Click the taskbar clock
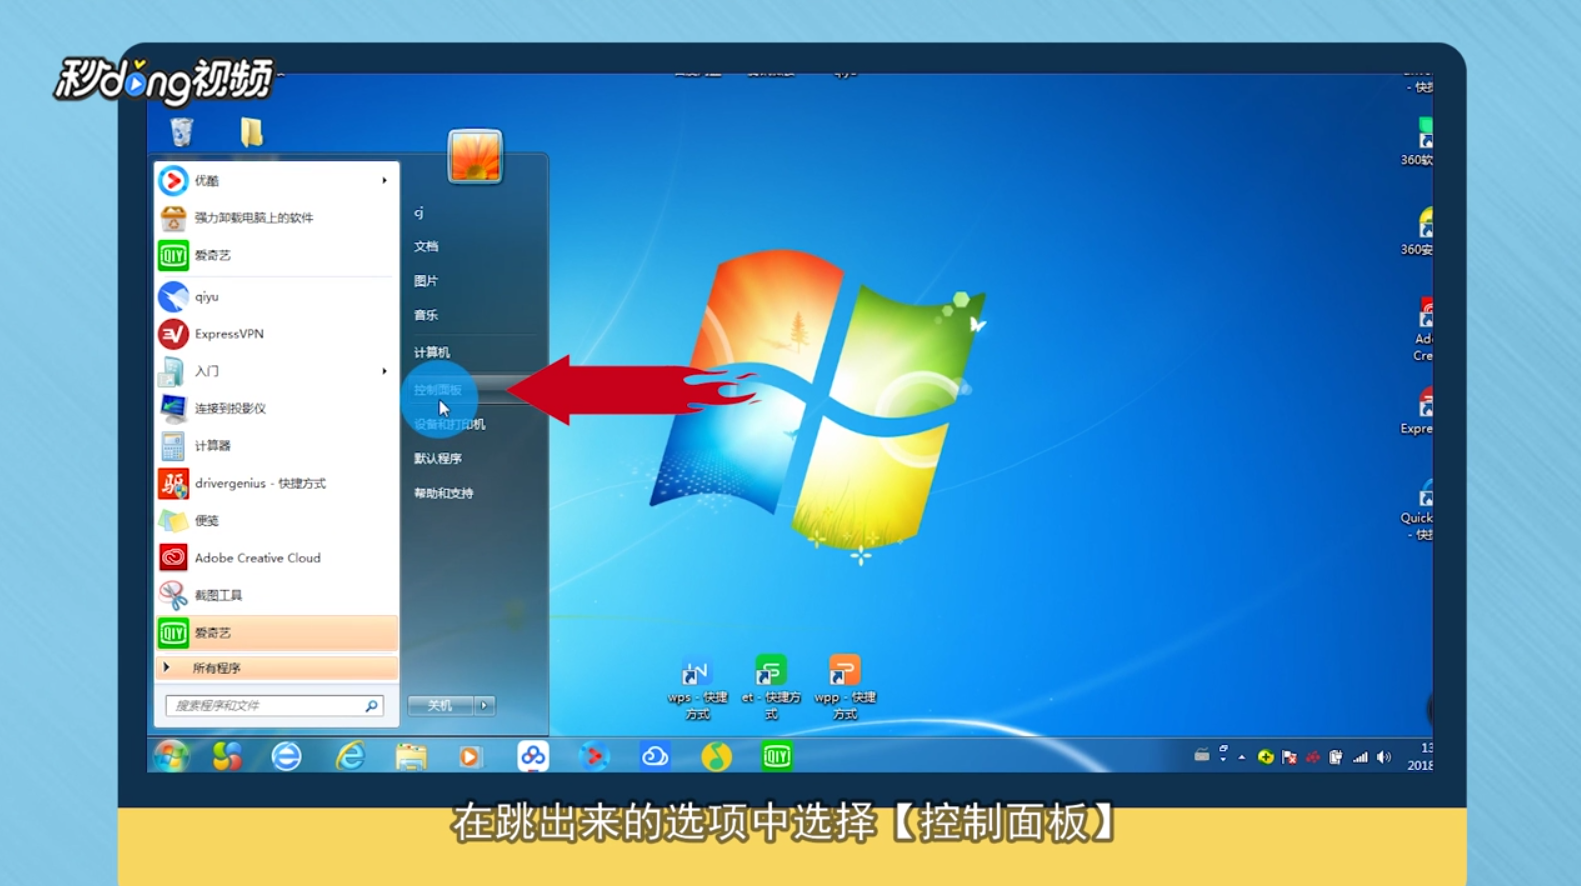The width and height of the screenshot is (1581, 886). point(1420,757)
